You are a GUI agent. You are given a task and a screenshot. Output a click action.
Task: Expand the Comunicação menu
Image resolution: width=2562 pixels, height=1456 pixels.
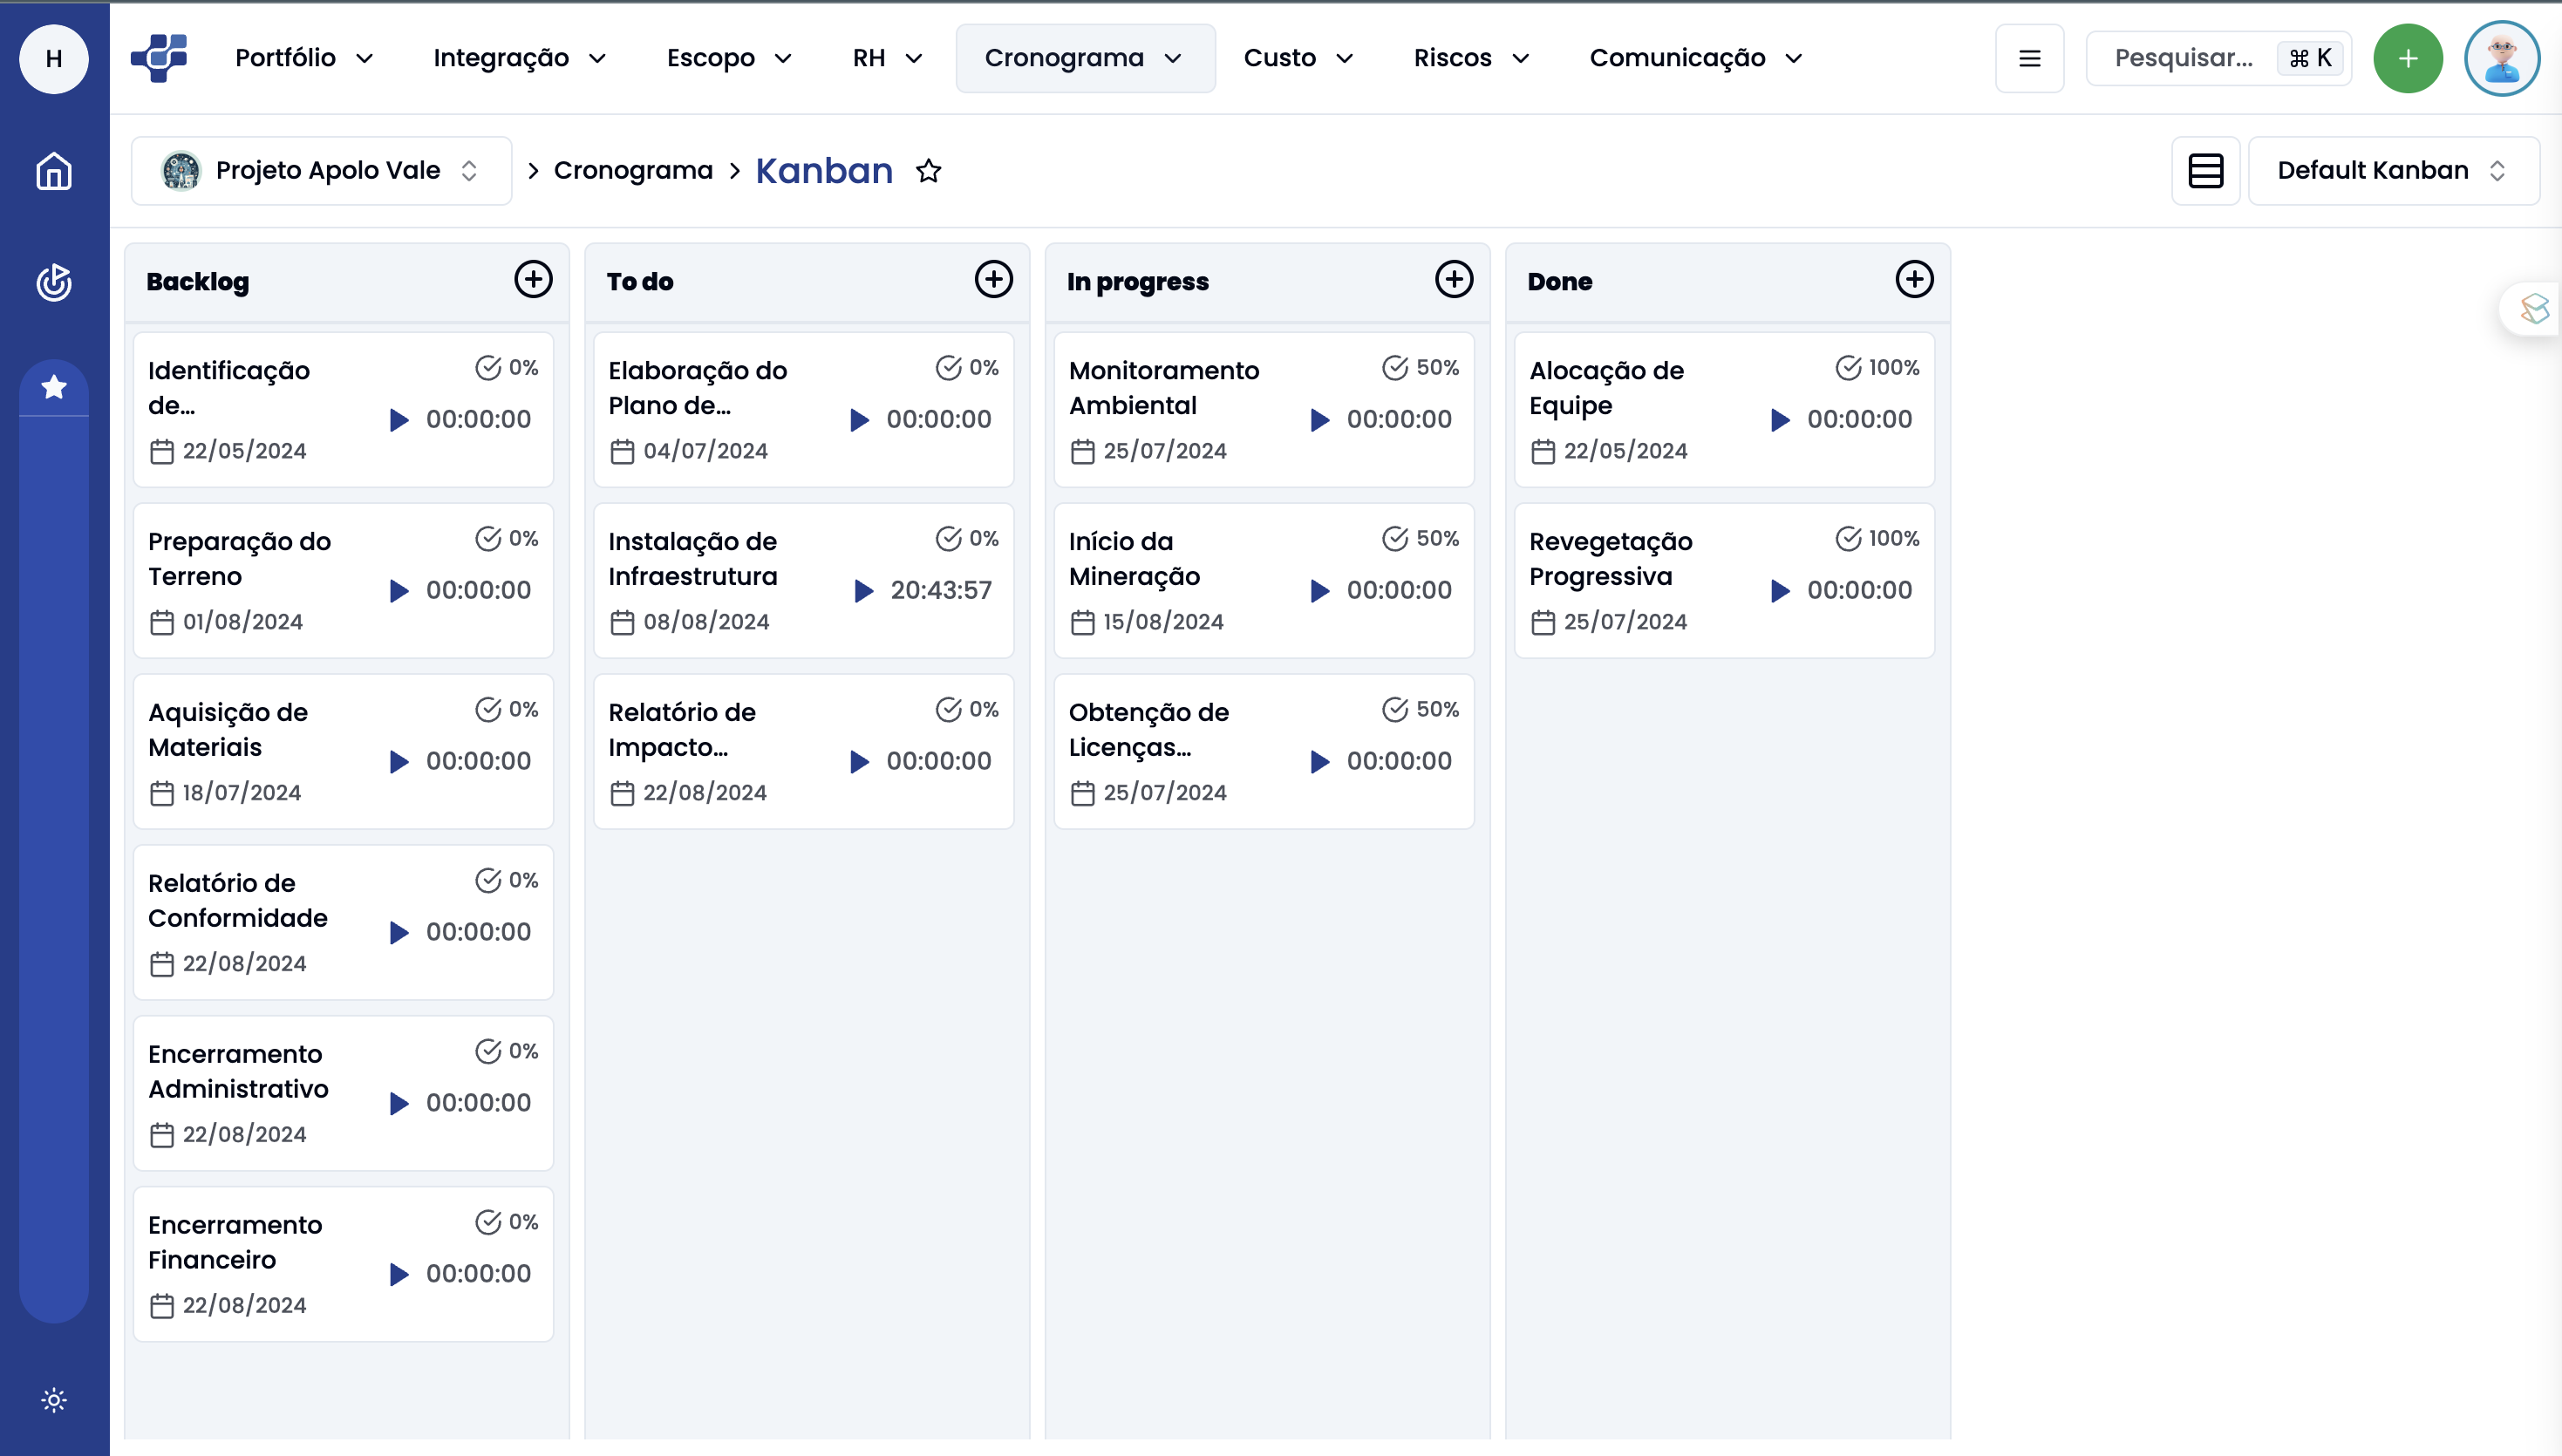click(1696, 58)
